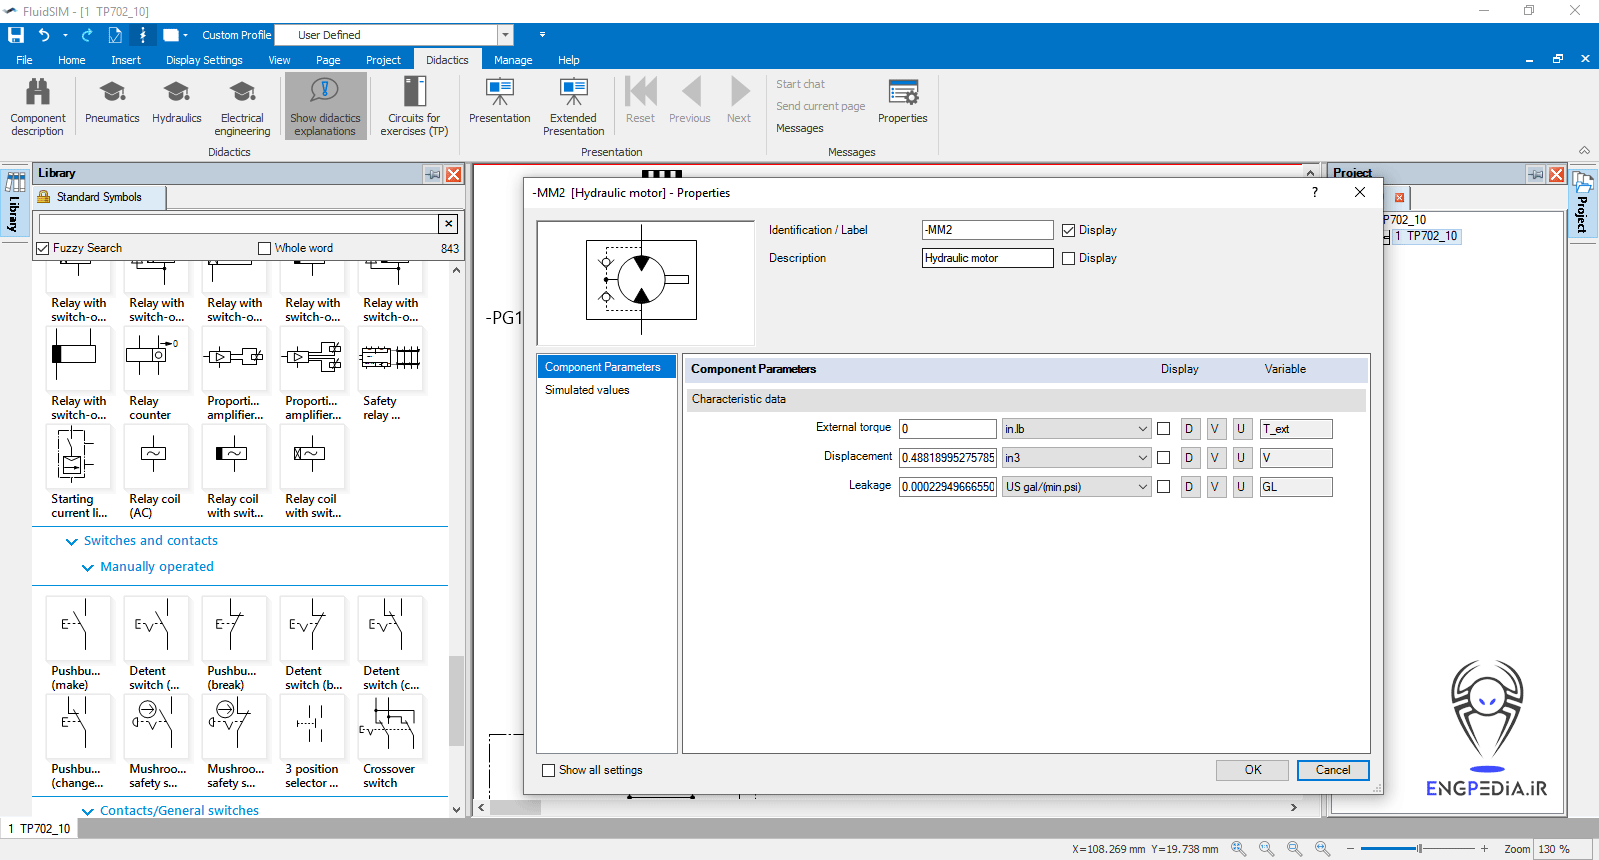
Task: Open the Component description tool
Action: tap(38, 107)
